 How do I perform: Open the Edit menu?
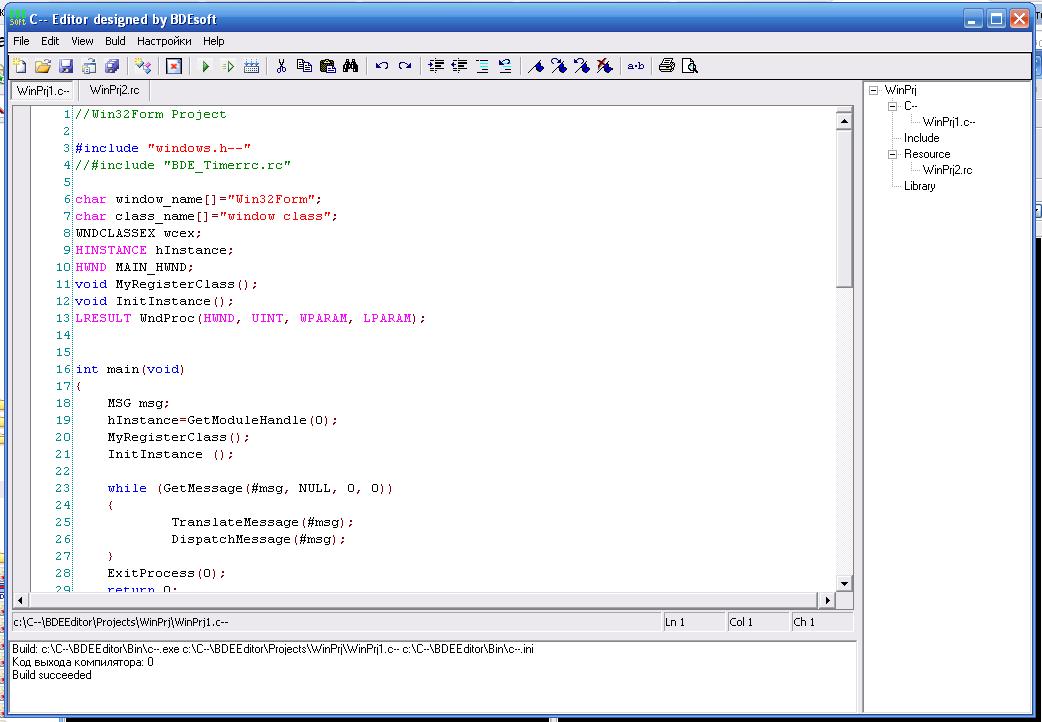(50, 41)
